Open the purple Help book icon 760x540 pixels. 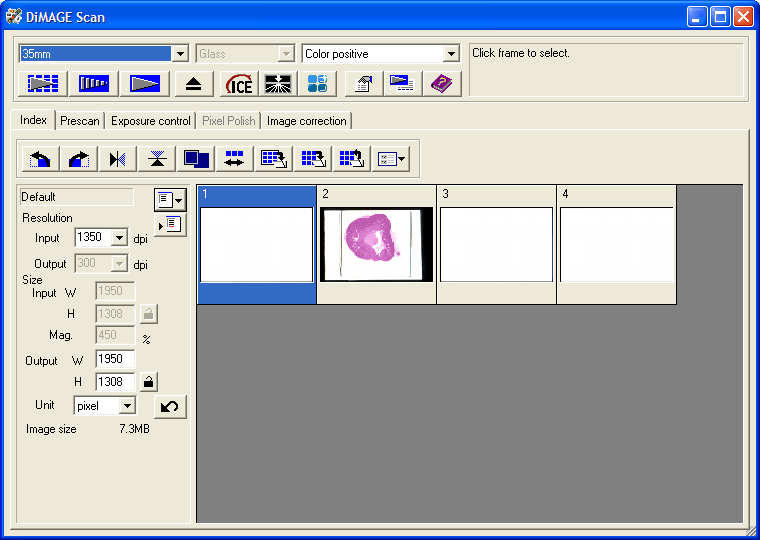[x=442, y=83]
